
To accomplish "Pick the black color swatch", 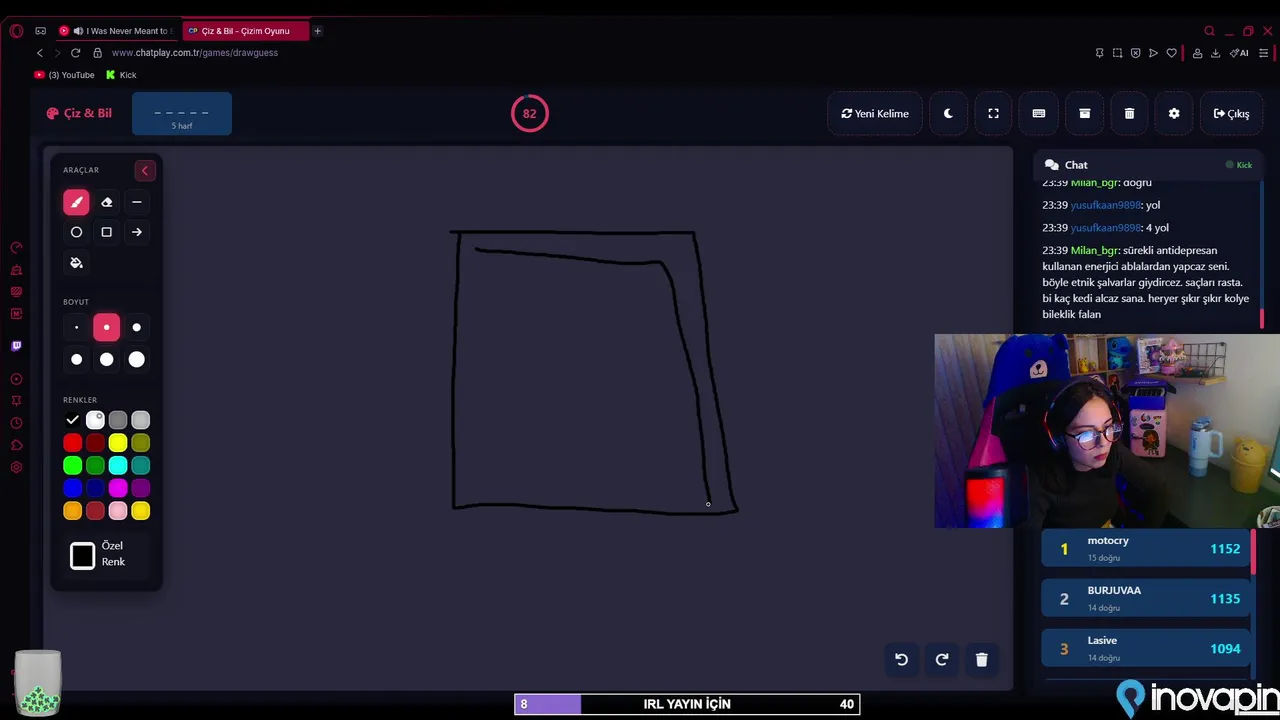I will [x=72, y=420].
